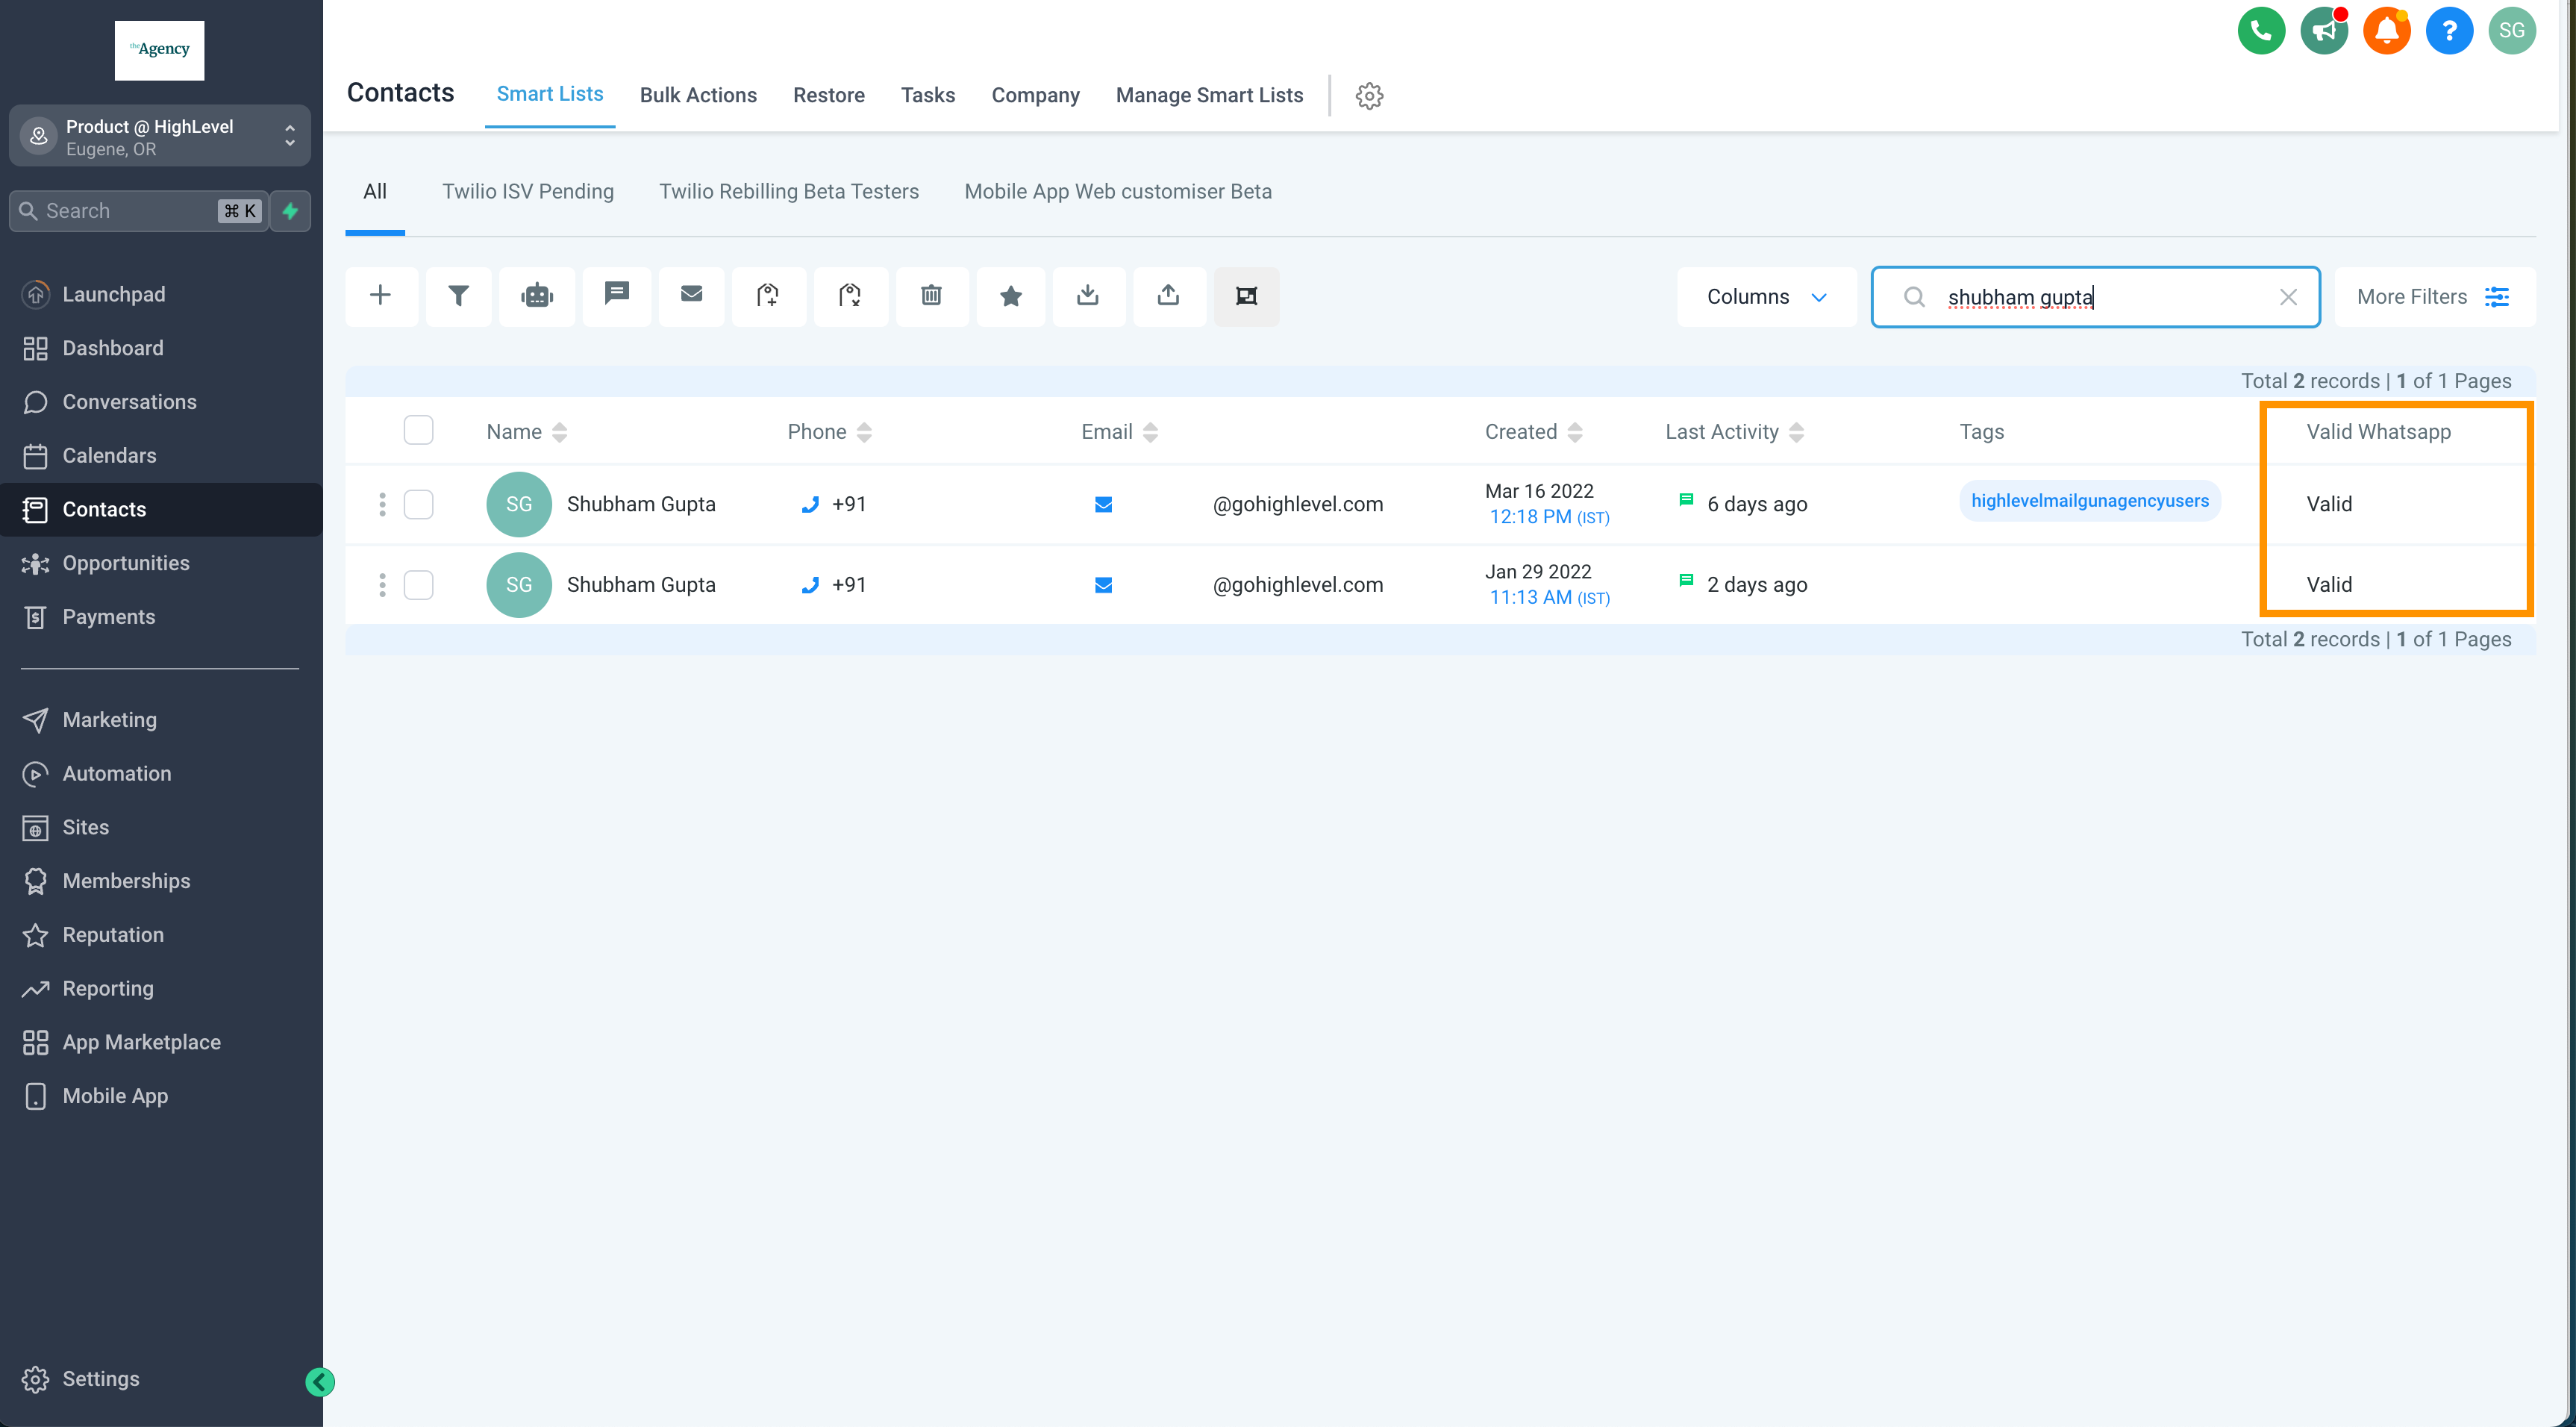Click the merge contacts icon
The image size is (2576, 1427).
tap(1246, 296)
